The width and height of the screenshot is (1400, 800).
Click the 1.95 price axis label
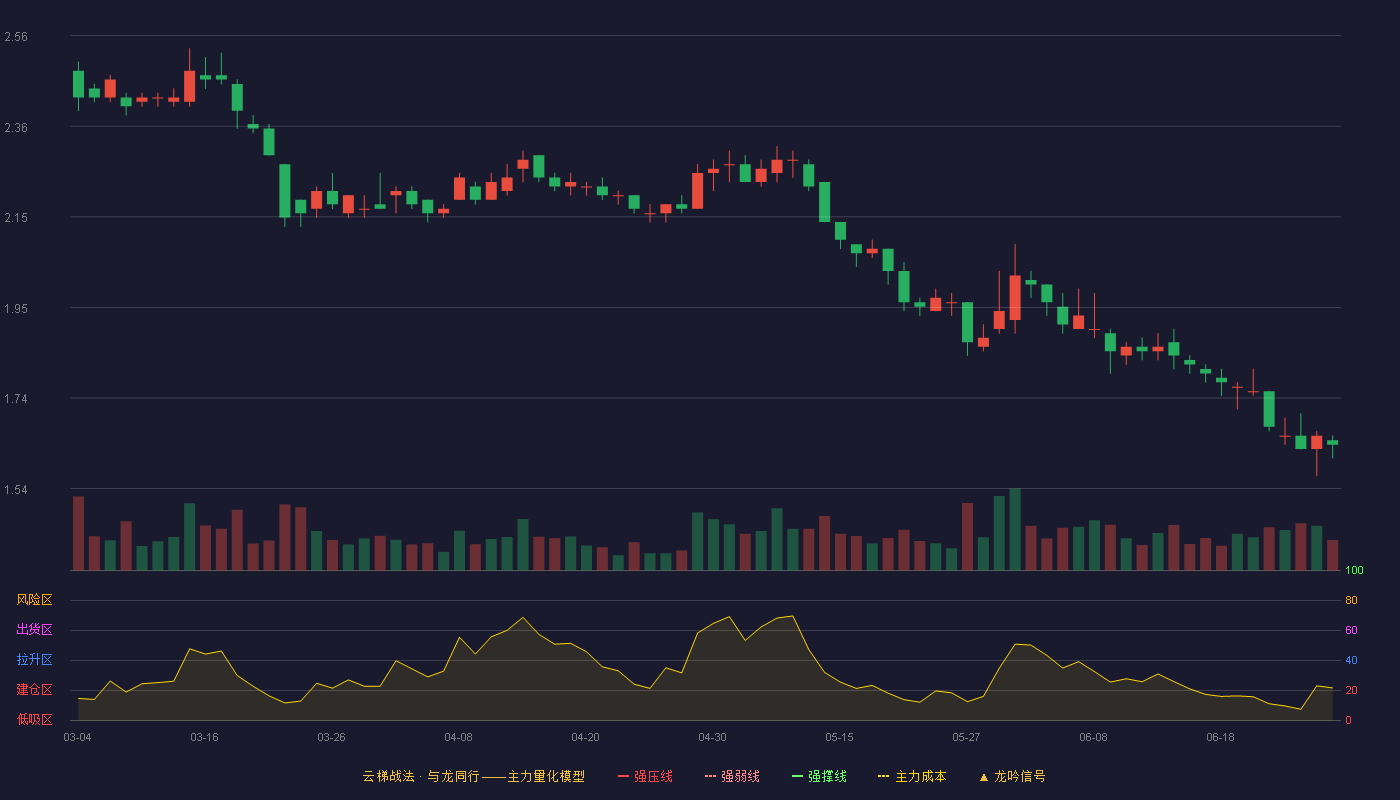click(16, 309)
